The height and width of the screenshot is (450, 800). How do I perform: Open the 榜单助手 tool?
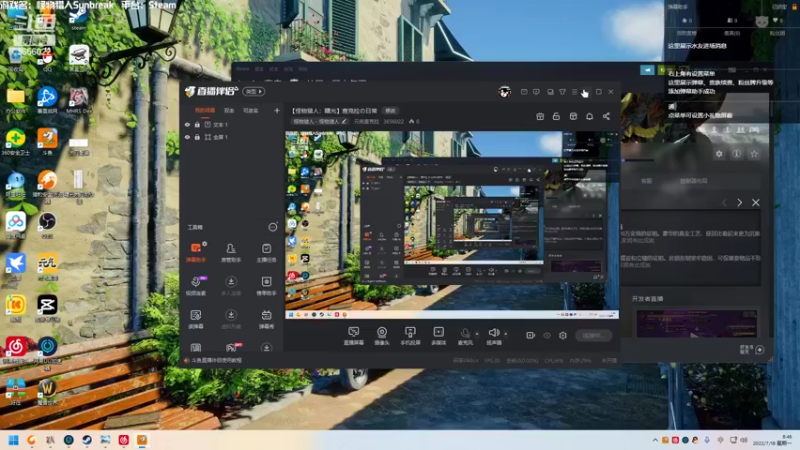coord(266,285)
